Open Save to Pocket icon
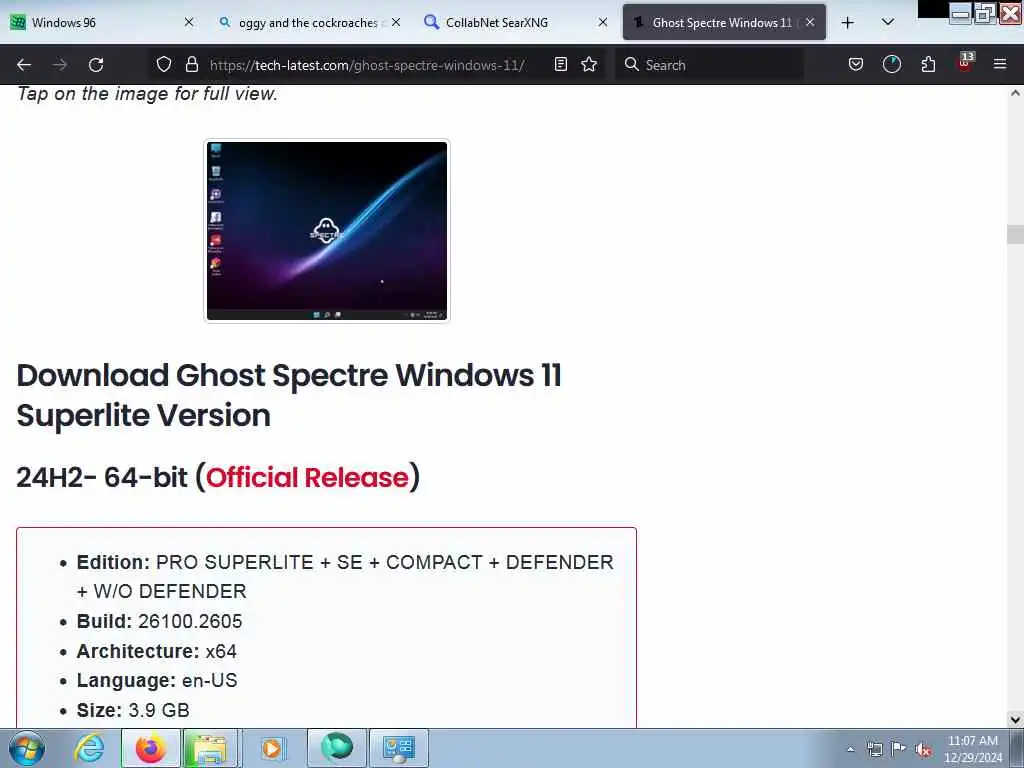Screen dimensions: 1024x768 point(856,64)
